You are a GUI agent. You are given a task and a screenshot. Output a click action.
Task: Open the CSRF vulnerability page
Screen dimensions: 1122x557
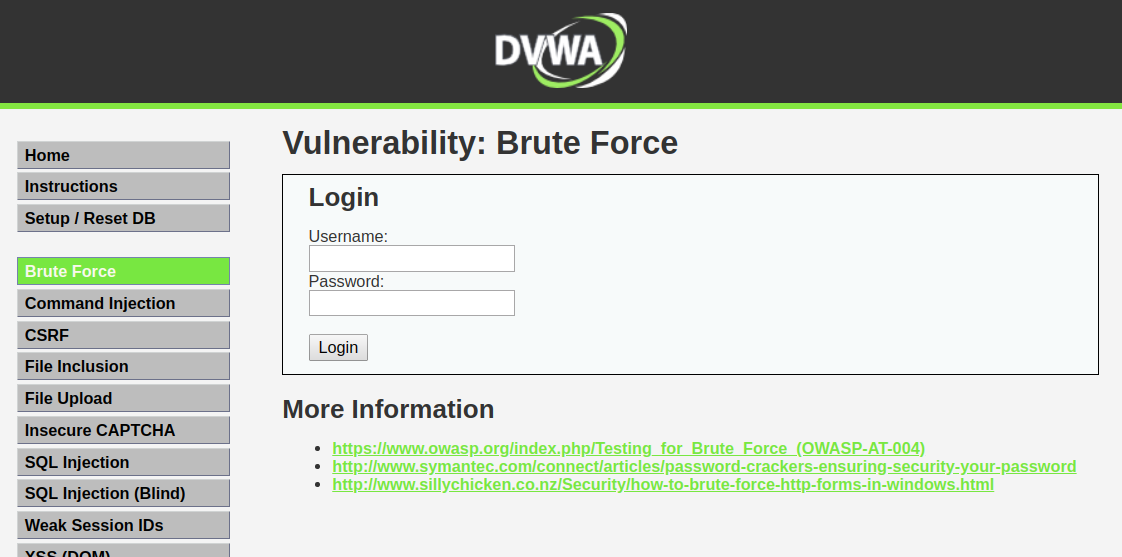click(x=123, y=335)
